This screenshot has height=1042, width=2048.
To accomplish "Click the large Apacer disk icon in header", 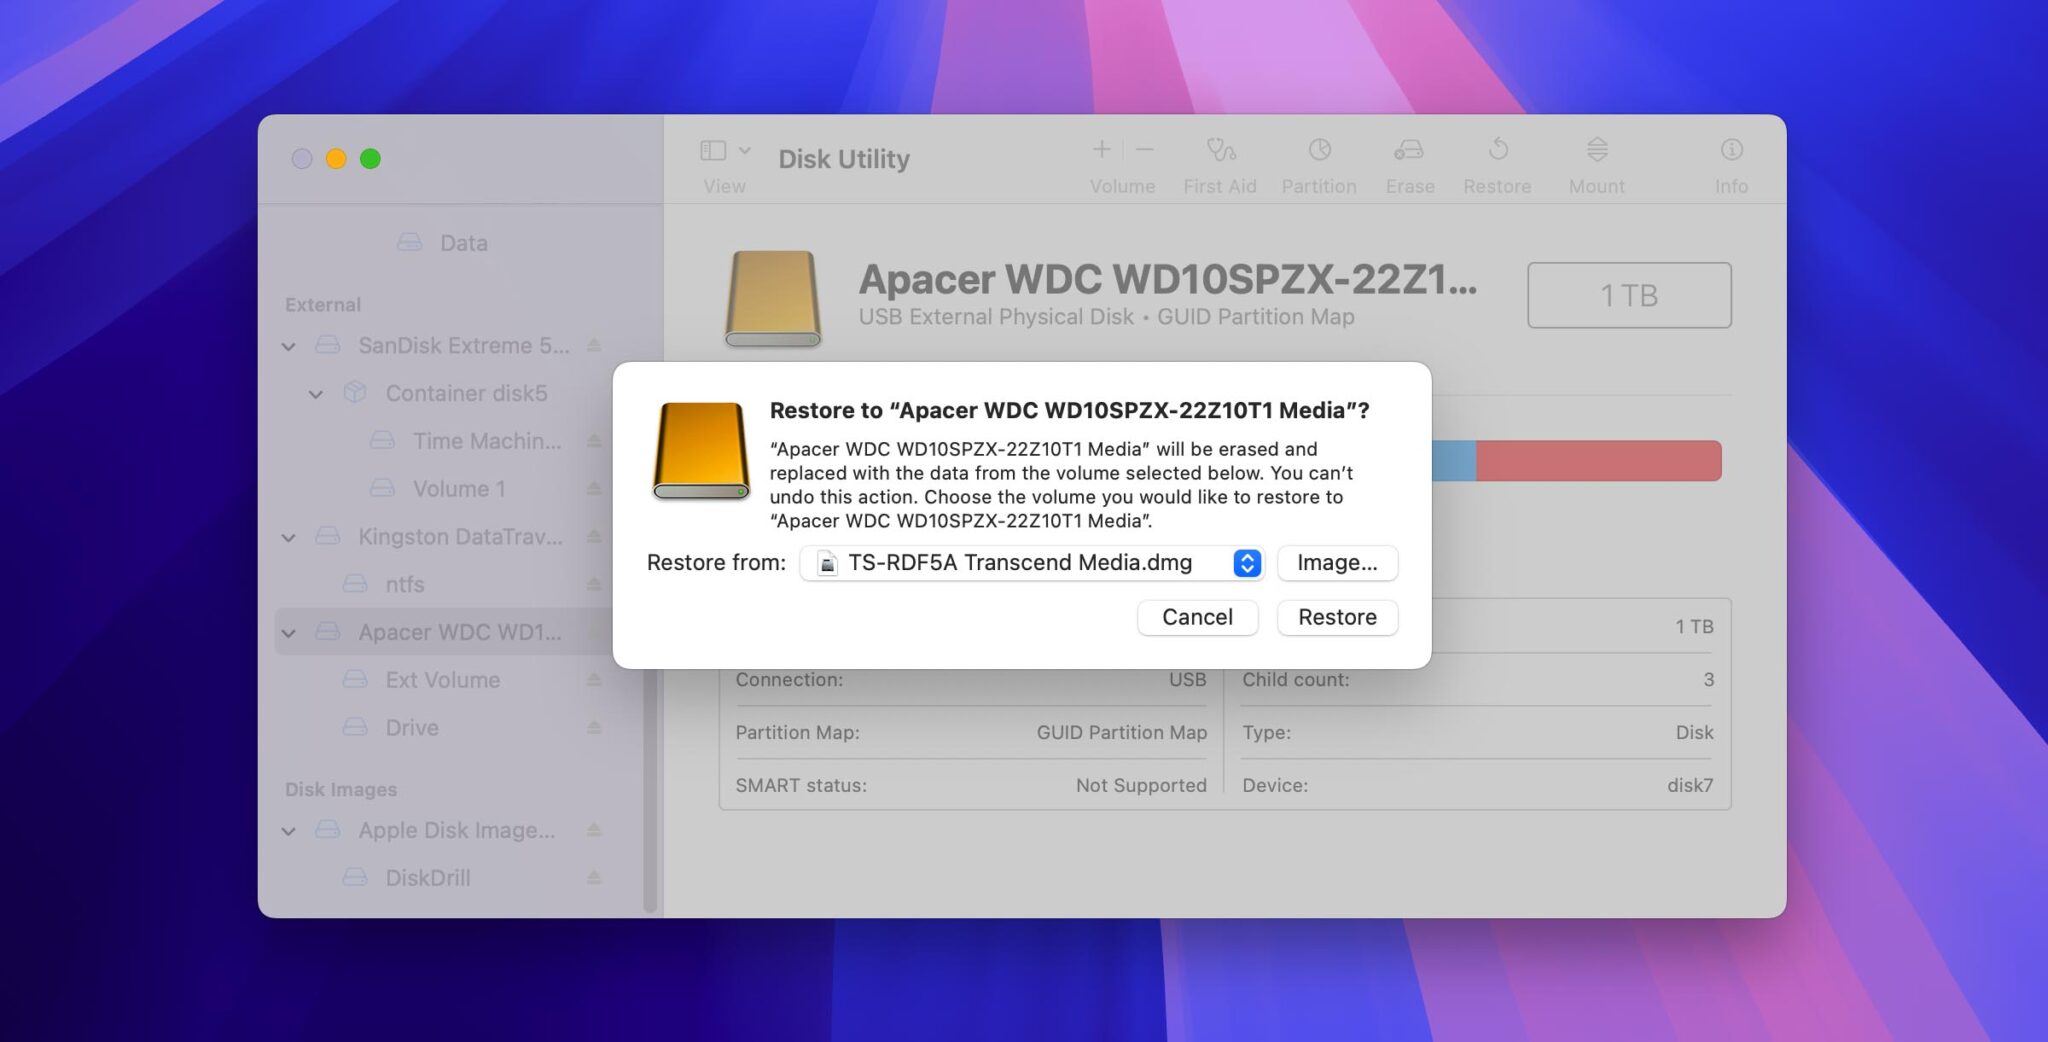I will 773,298.
